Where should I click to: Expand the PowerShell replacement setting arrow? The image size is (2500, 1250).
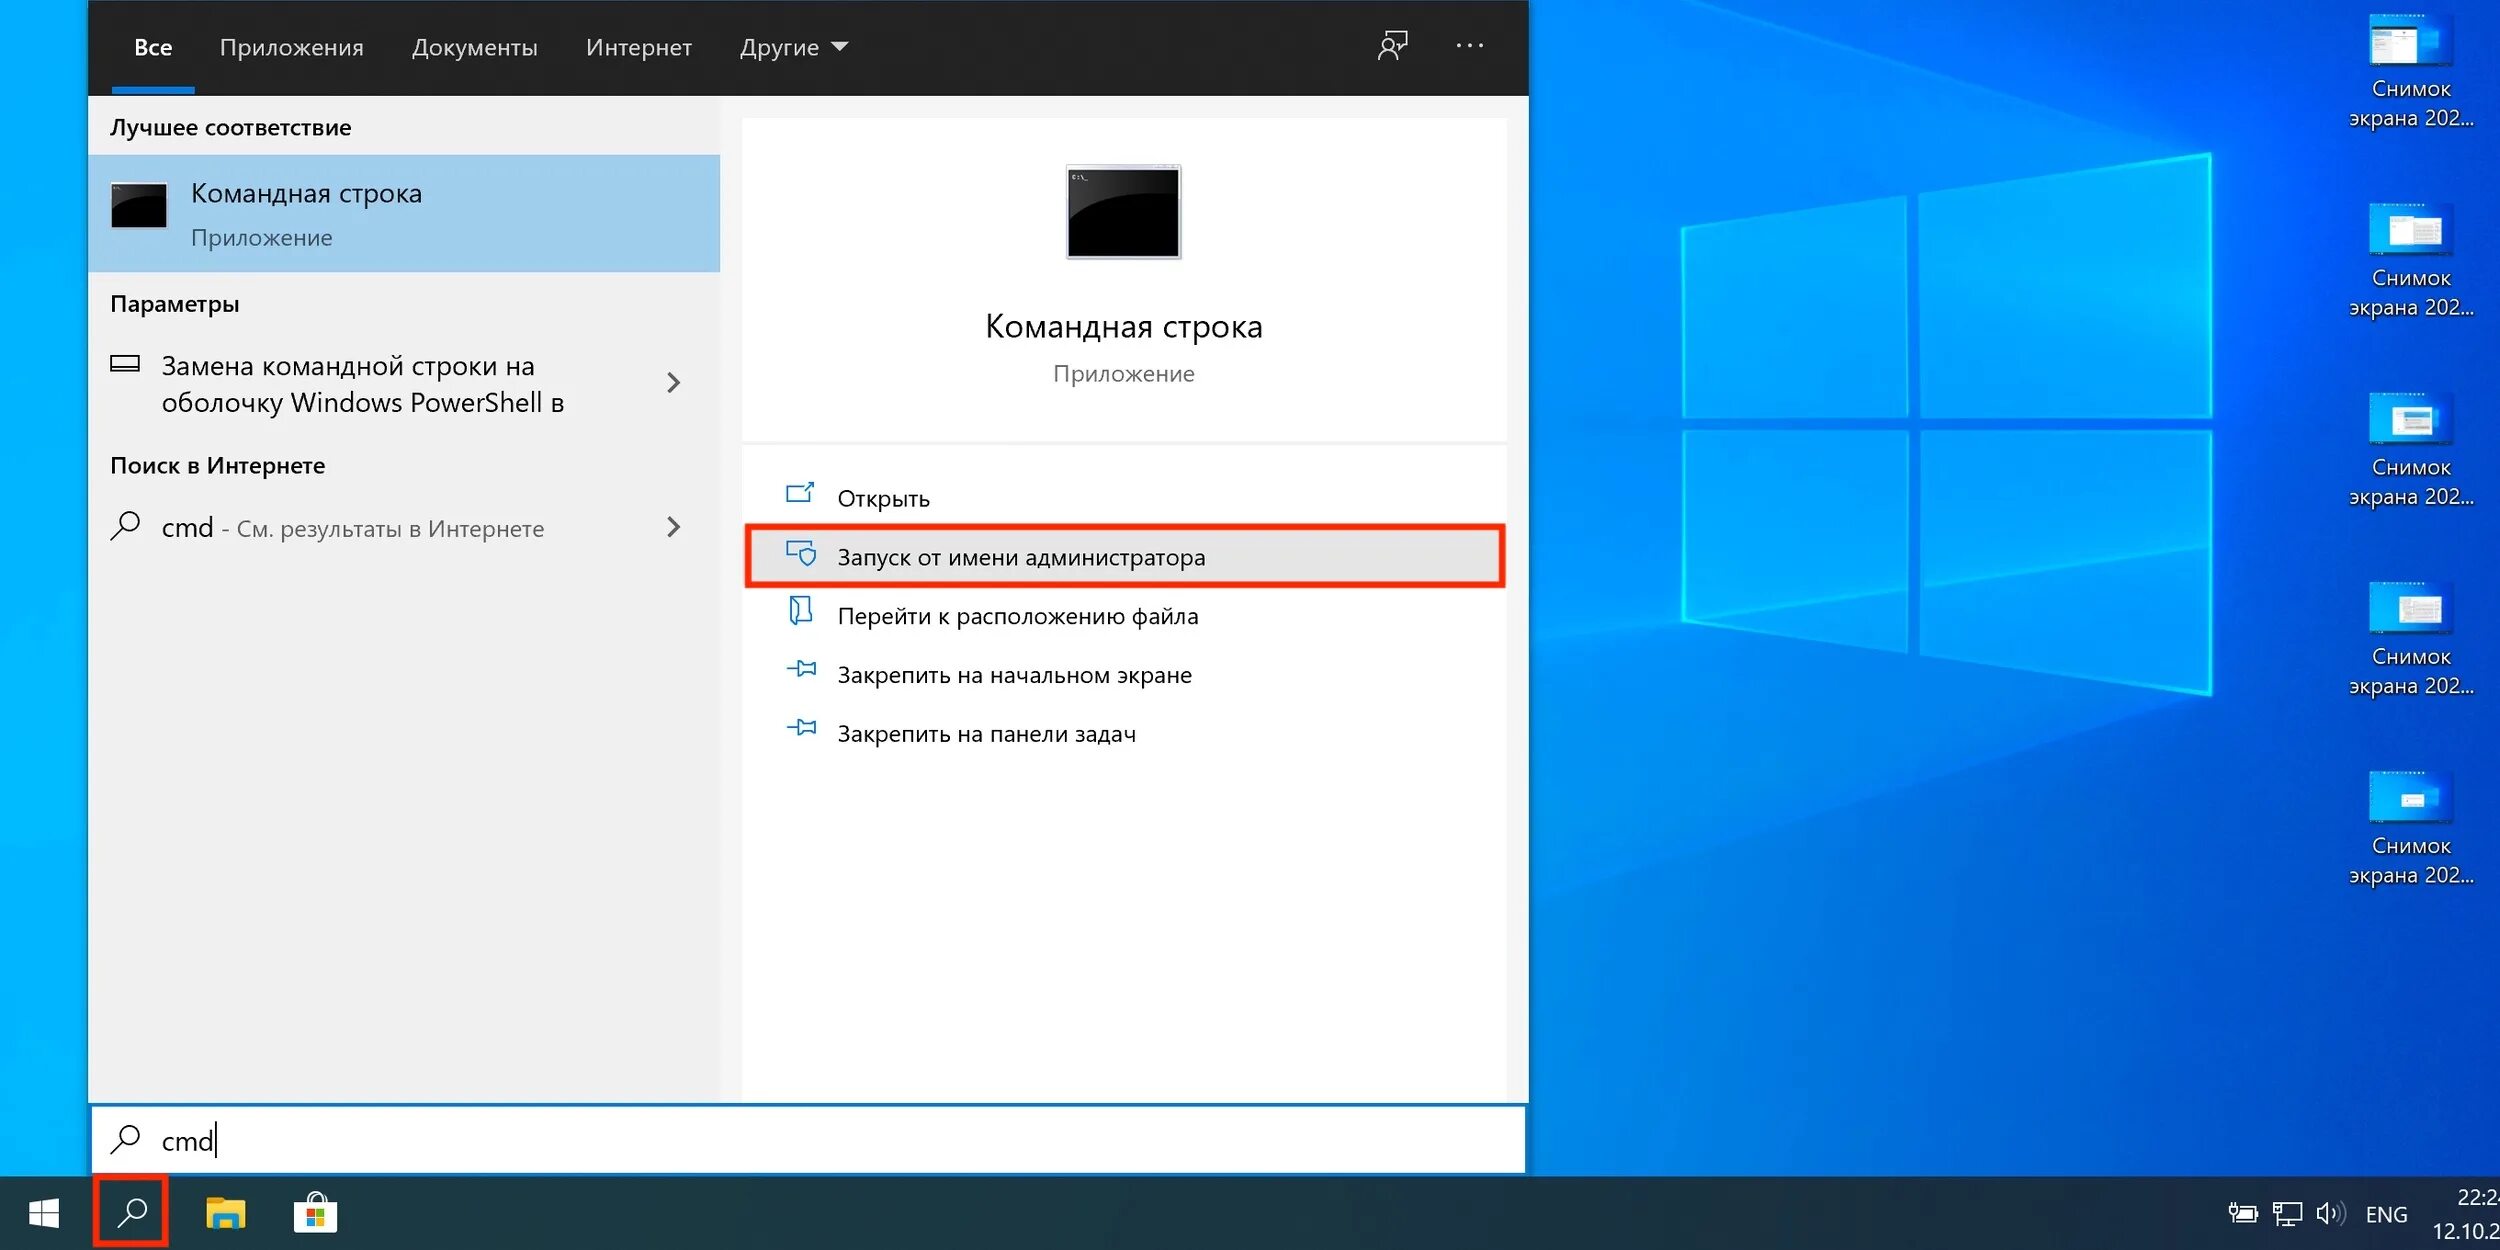point(673,383)
